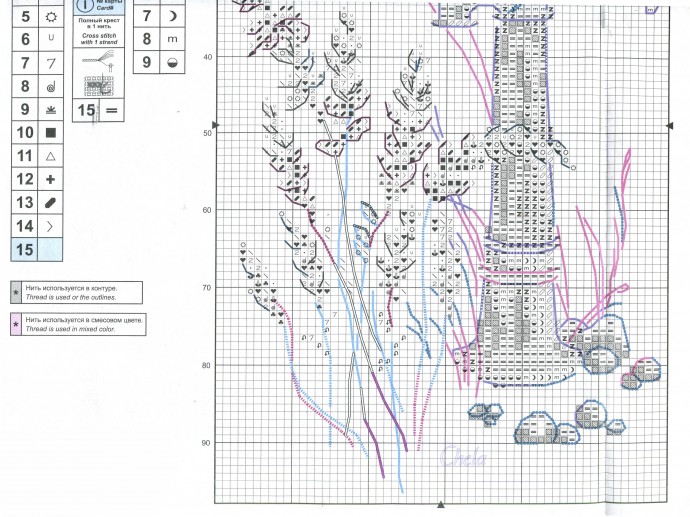Click the slanted oval symbol in row 13
The width and height of the screenshot is (690, 517).
[x=50, y=202]
